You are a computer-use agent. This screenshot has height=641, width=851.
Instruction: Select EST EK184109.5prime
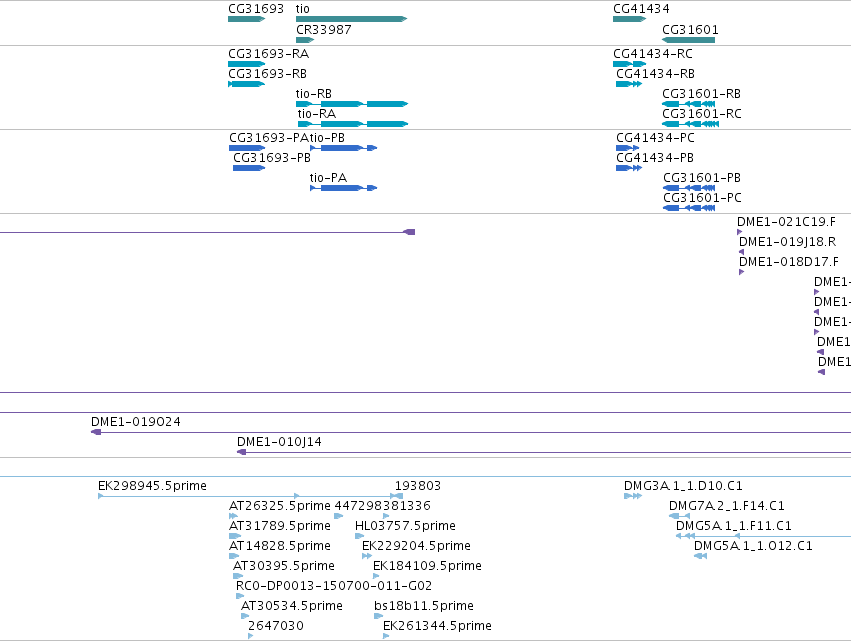point(376,576)
